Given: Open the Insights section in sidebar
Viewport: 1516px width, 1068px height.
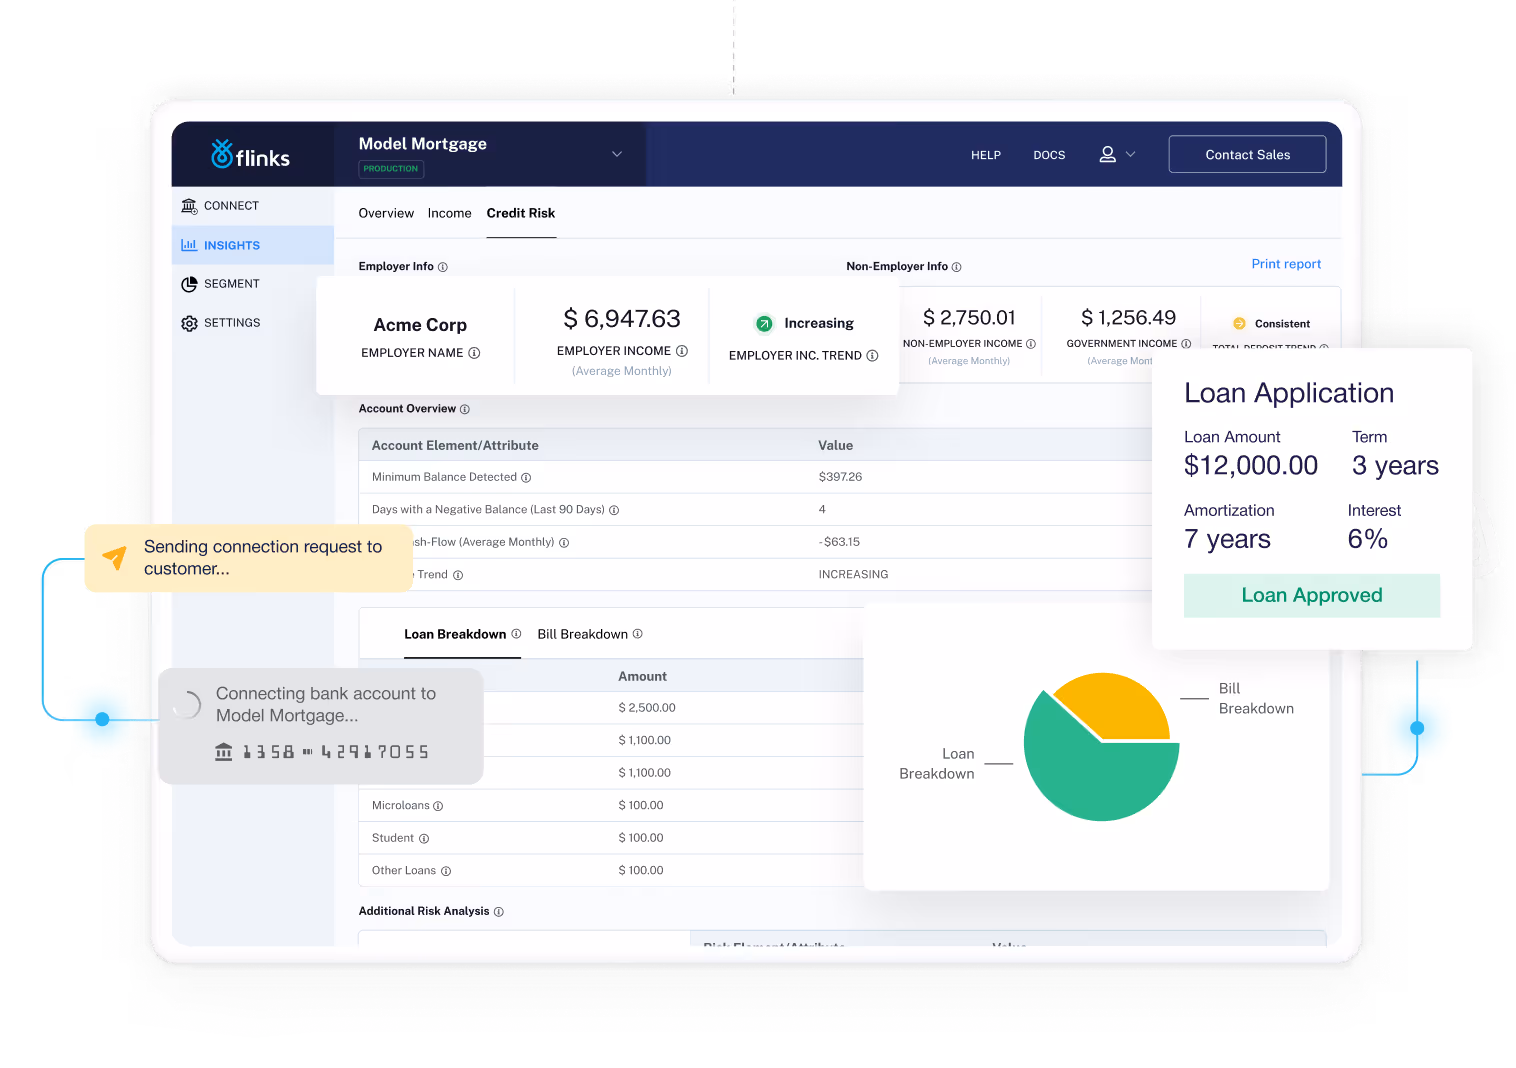Looking at the screenshot, I should click(x=252, y=245).
